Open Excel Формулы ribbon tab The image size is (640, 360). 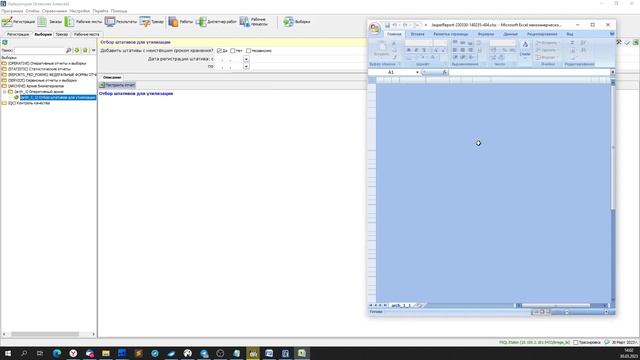coord(486,34)
